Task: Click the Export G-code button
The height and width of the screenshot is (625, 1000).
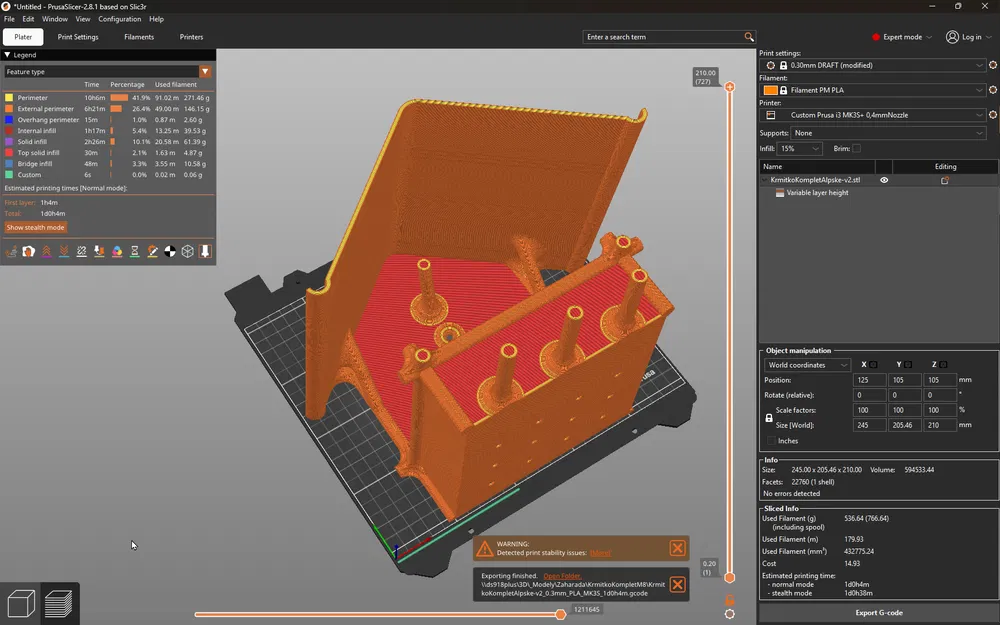Action: (x=879, y=612)
